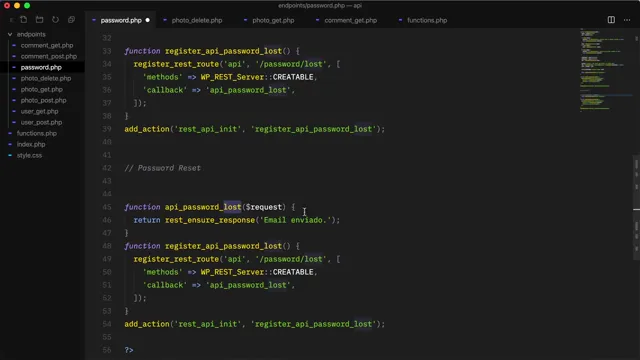The height and width of the screenshot is (360, 640).
Task: Click the file icon on the functions.php tab
Action: click(x=400, y=20)
